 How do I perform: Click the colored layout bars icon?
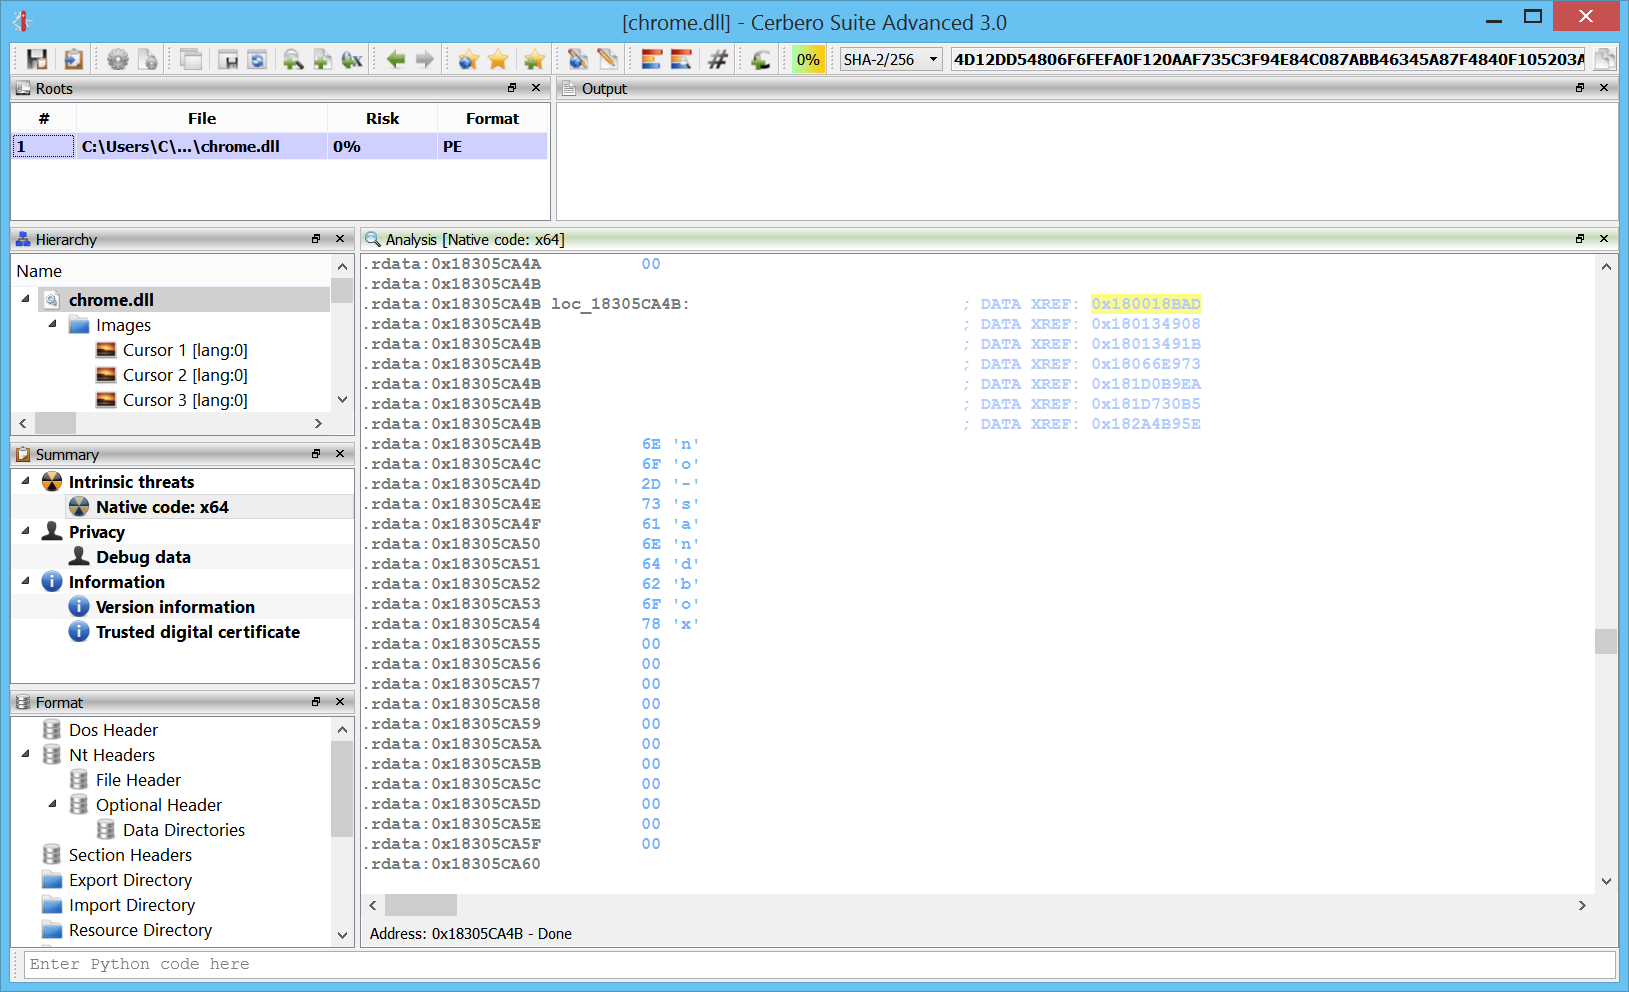click(651, 60)
